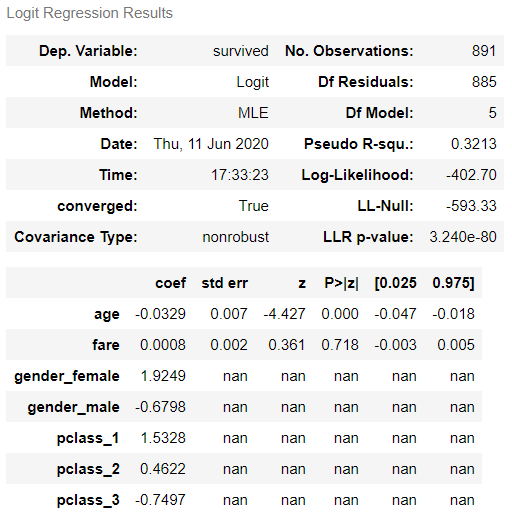Select the 'LL-Null:' label
Viewport: 512px width, 513px height.
(385, 206)
